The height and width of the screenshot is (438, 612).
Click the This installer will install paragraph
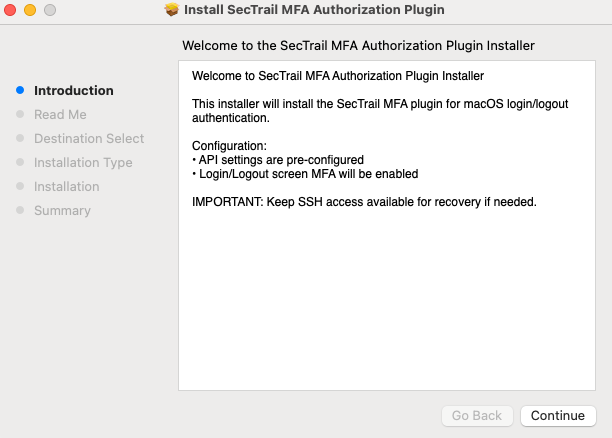(380, 111)
